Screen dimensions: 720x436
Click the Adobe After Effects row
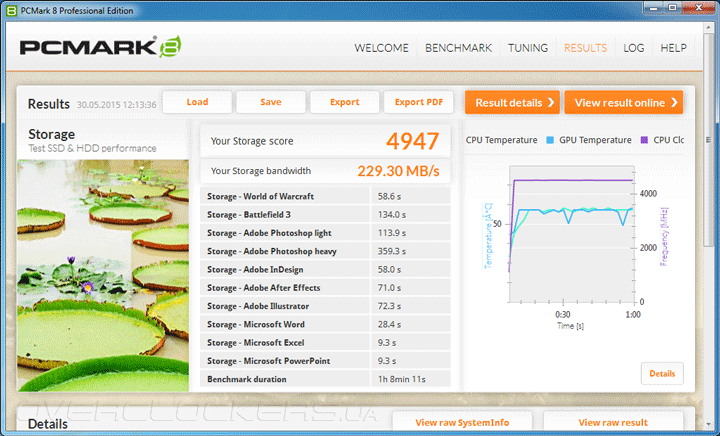(x=325, y=288)
